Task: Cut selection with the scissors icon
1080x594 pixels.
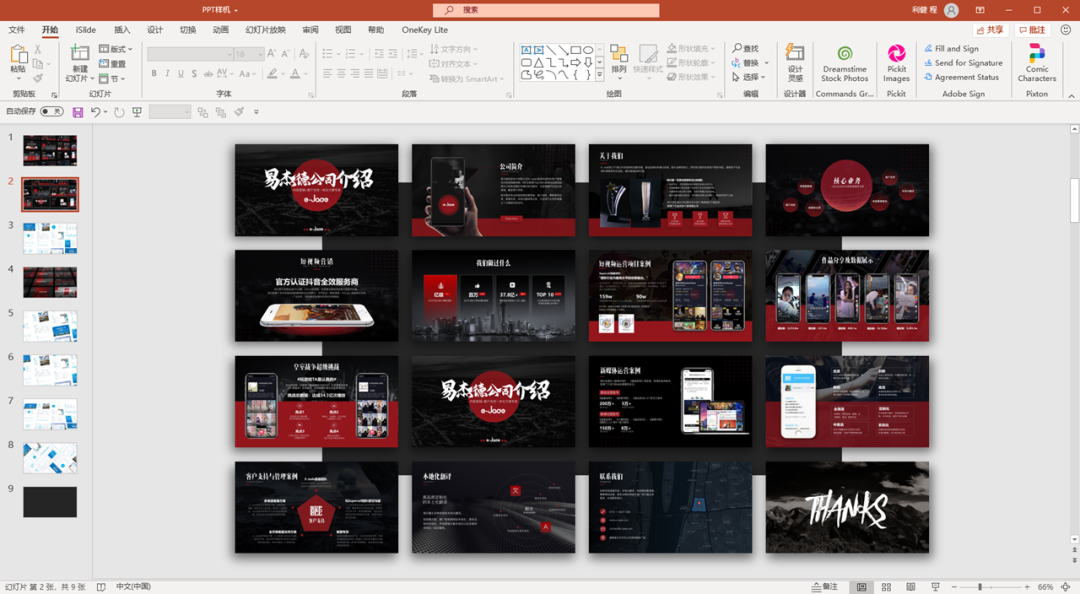Action: pyautogui.click(x=38, y=49)
